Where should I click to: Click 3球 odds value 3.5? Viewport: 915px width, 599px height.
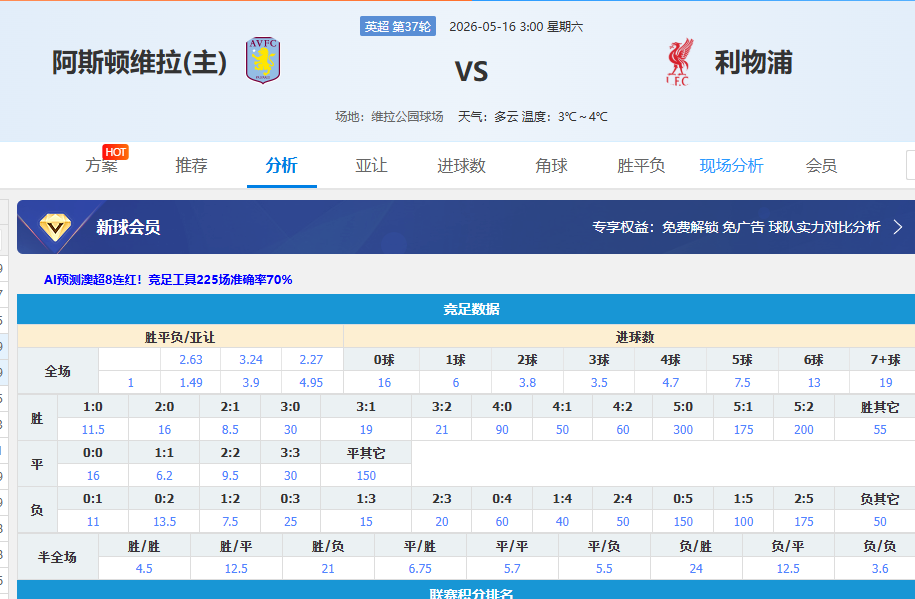click(x=599, y=382)
